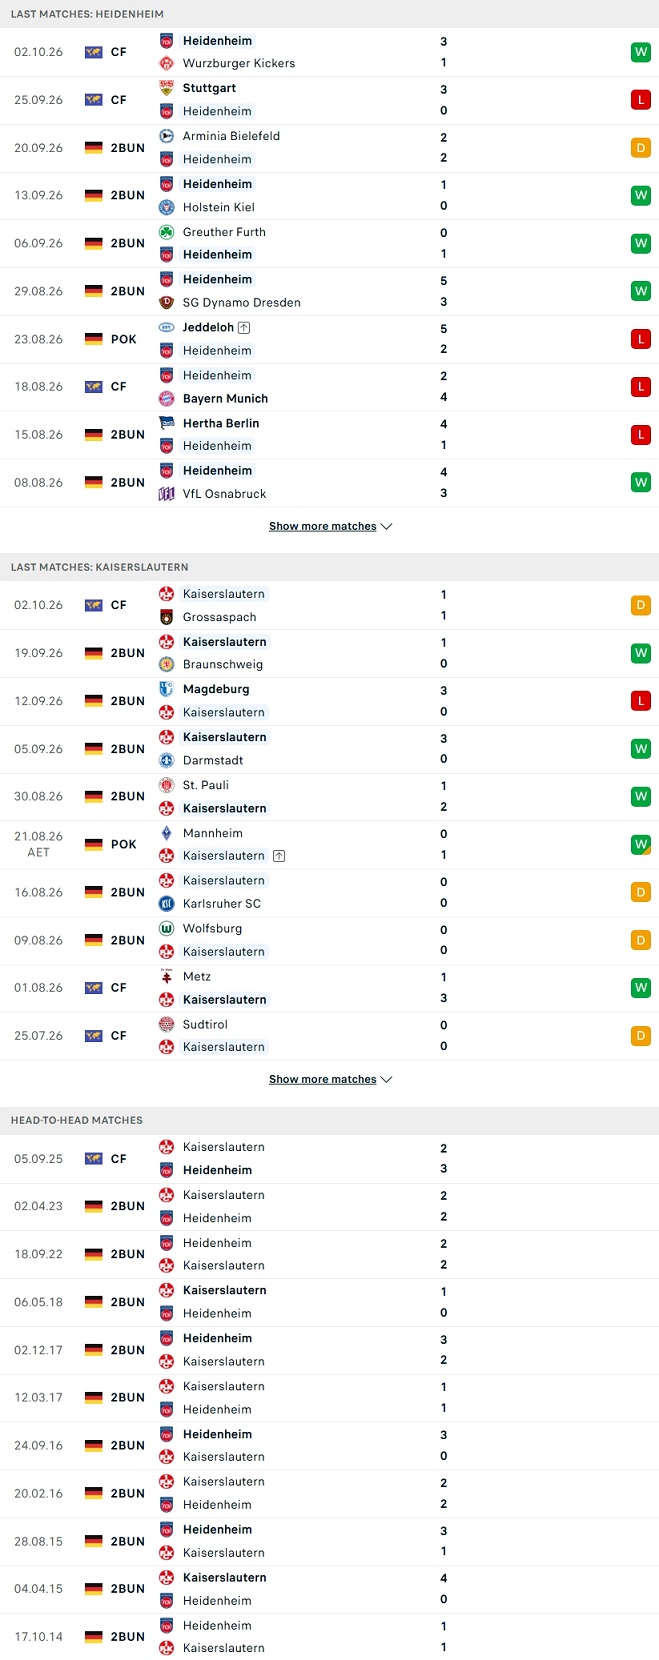Expand Show more matches under Kaiserslautern

(x=330, y=1079)
